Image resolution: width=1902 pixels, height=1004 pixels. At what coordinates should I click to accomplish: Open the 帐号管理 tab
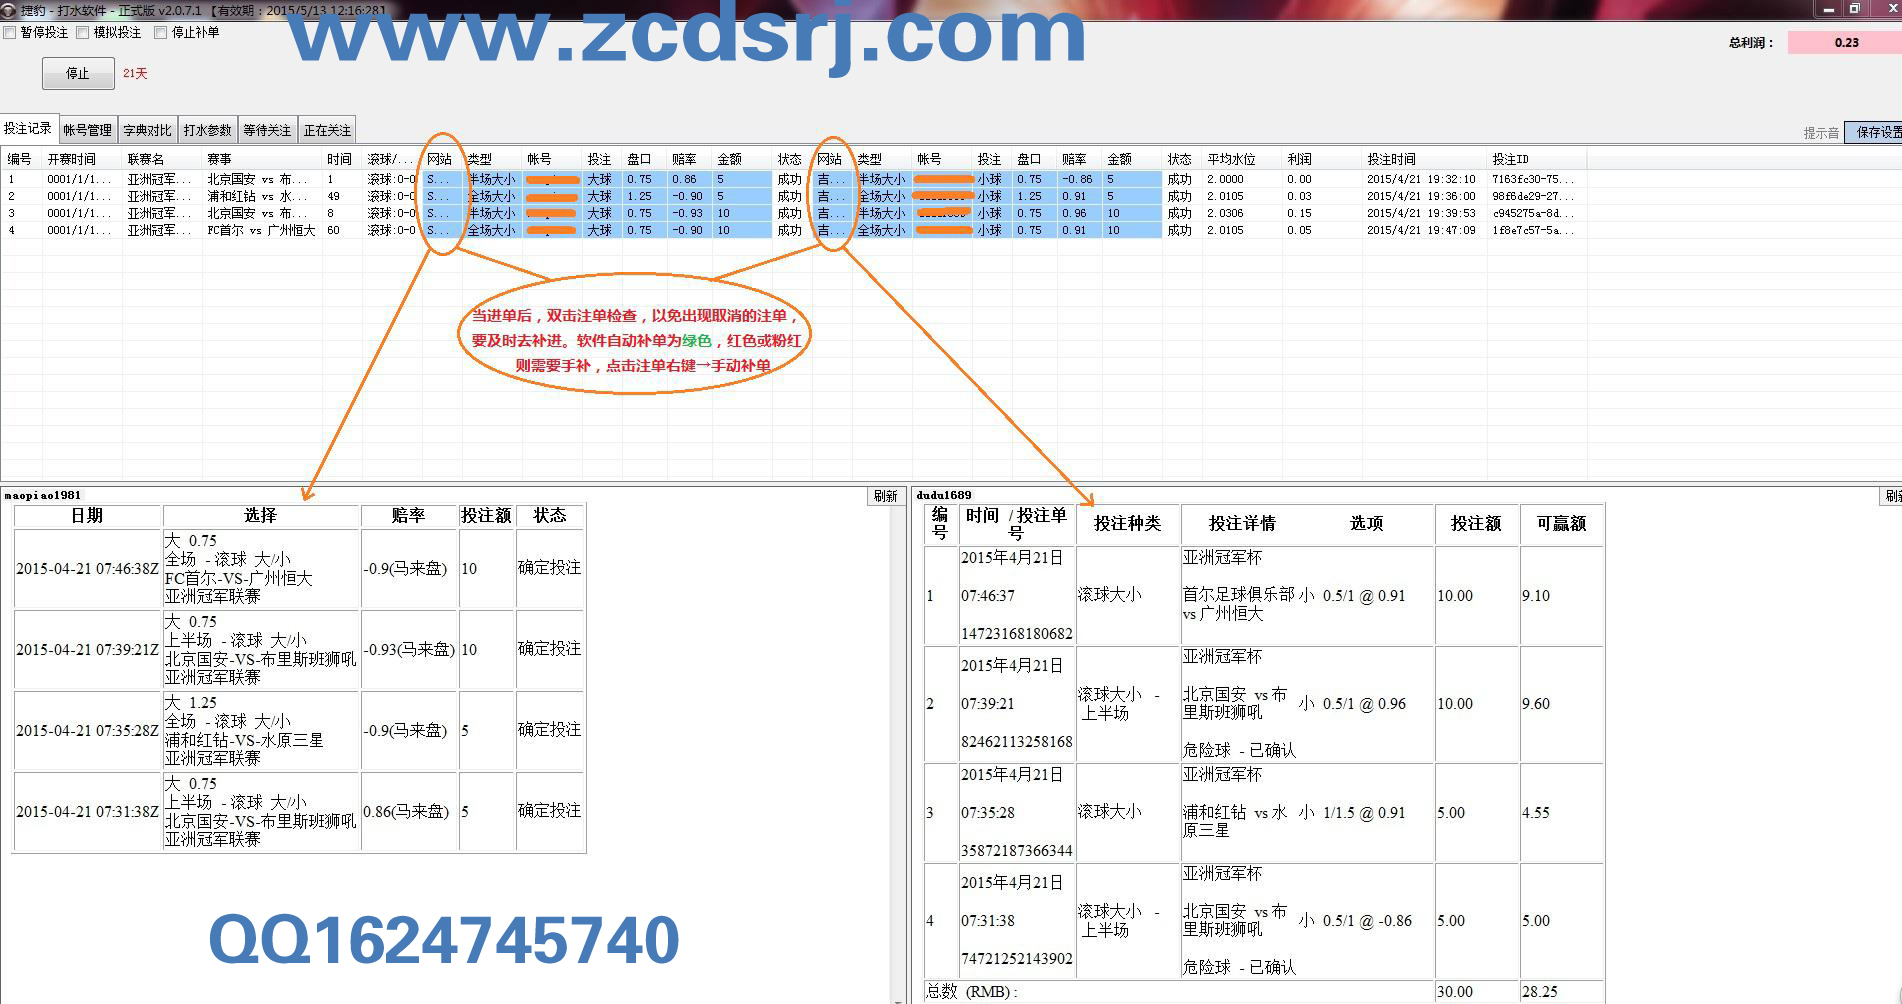[x=88, y=130]
